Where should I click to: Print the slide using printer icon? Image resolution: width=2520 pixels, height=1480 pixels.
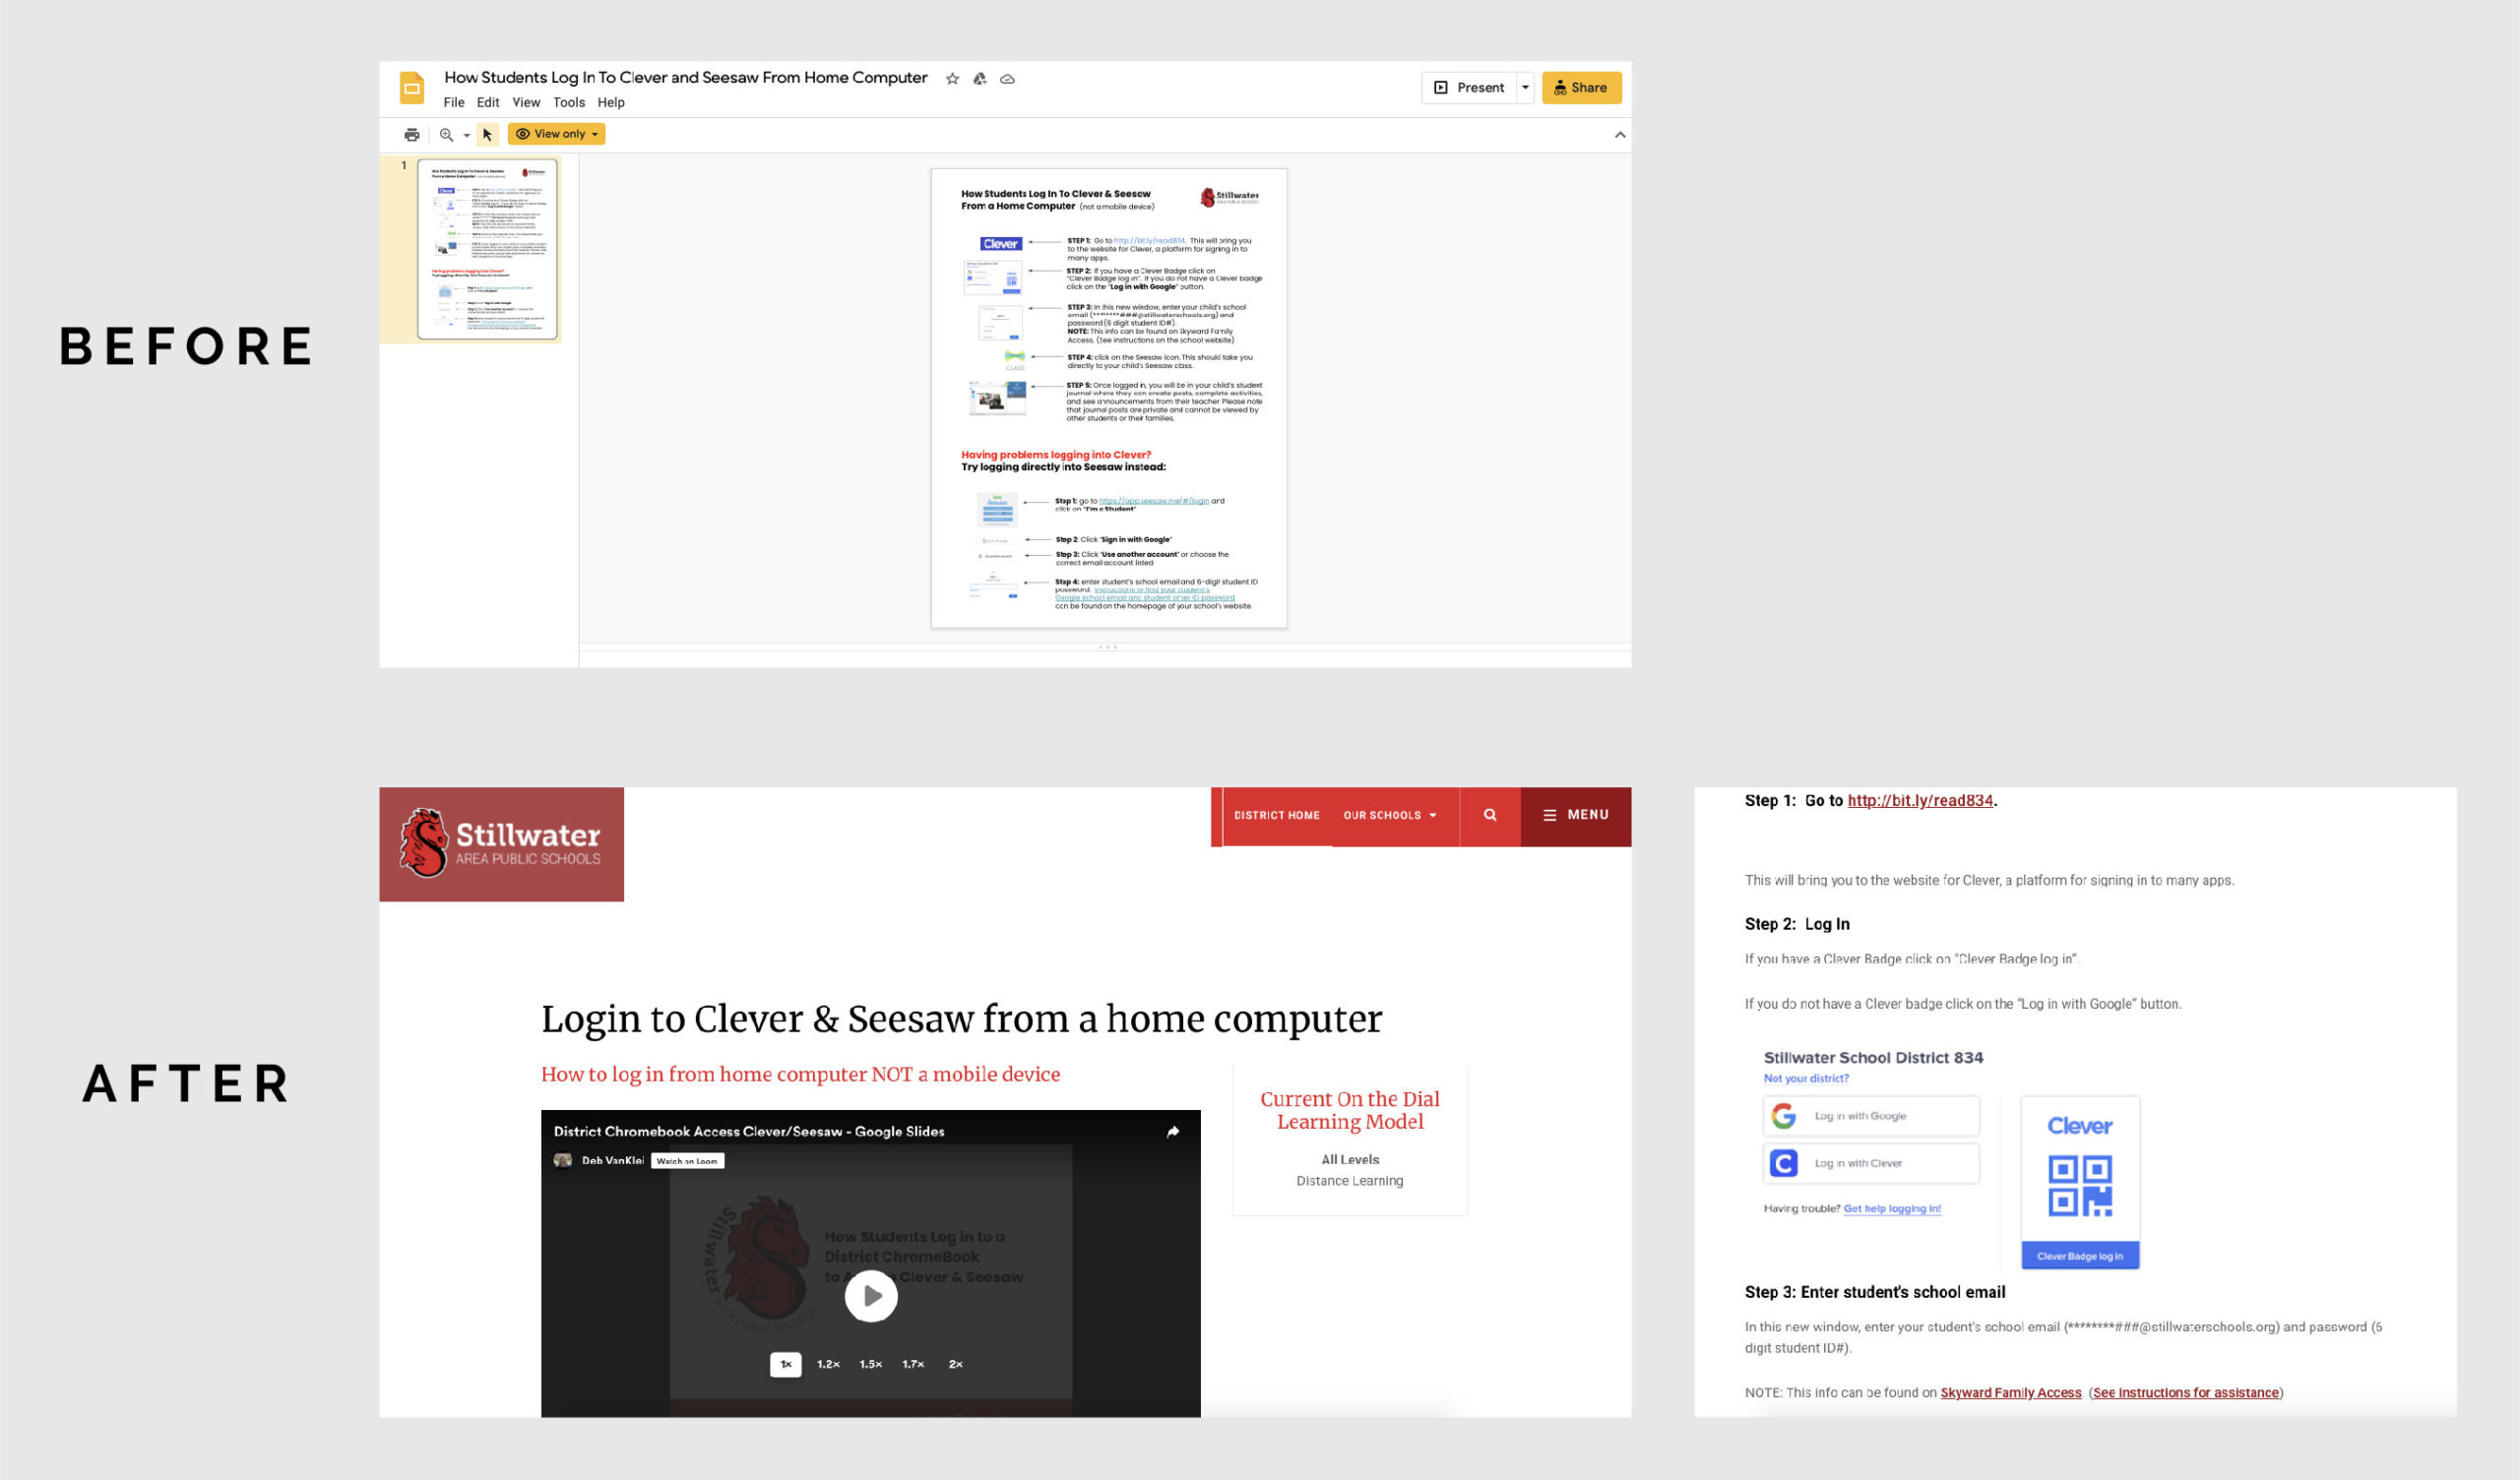(x=412, y=134)
